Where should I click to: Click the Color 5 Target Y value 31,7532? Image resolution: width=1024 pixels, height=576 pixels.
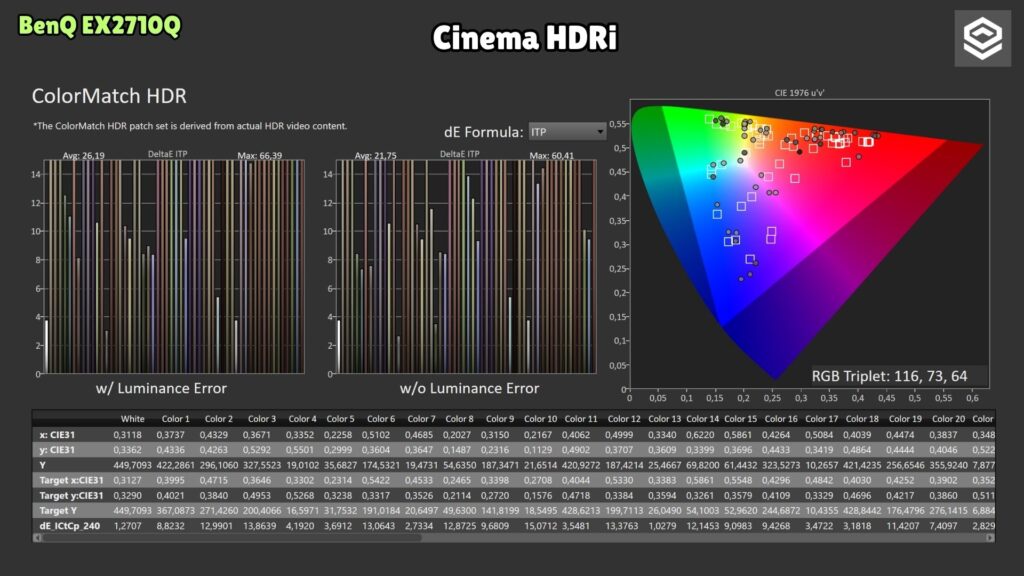341,510
